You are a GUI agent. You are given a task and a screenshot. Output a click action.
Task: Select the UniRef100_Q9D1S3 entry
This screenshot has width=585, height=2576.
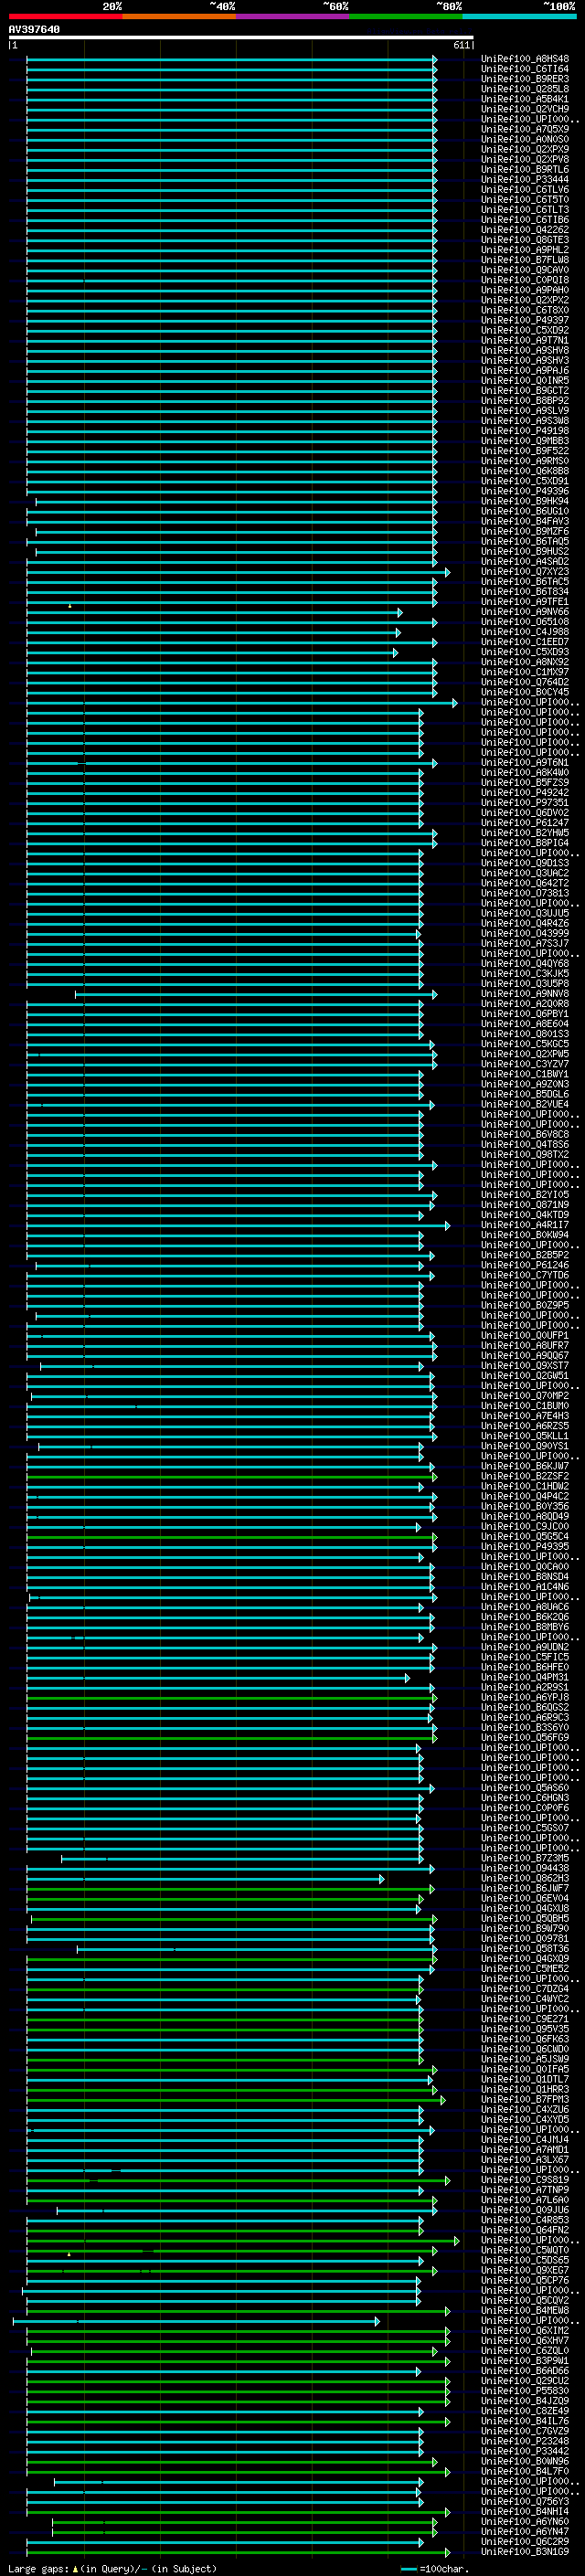pyautogui.click(x=525, y=863)
